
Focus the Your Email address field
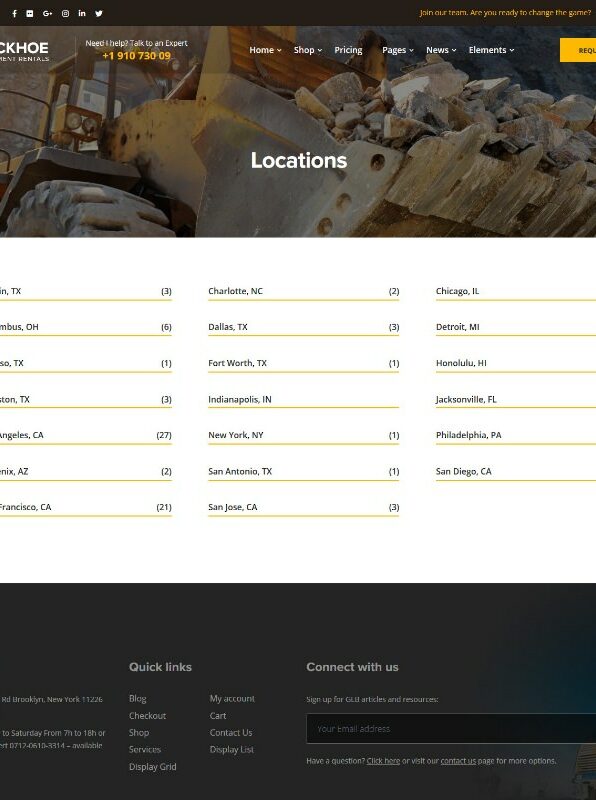(x=451, y=729)
